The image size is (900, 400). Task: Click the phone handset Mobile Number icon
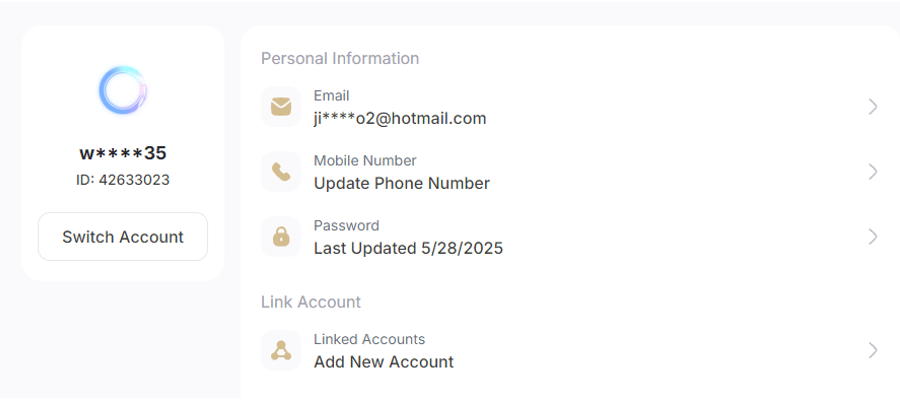pos(281,172)
